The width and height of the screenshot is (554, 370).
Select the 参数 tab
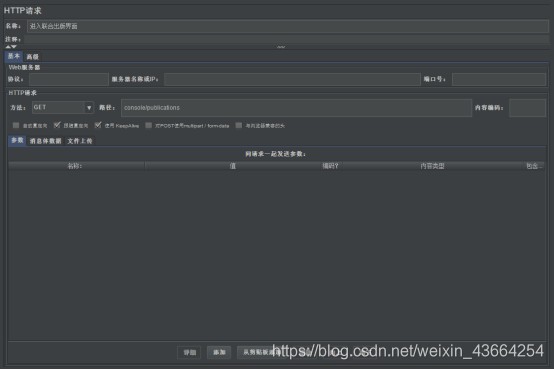point(17,140)
